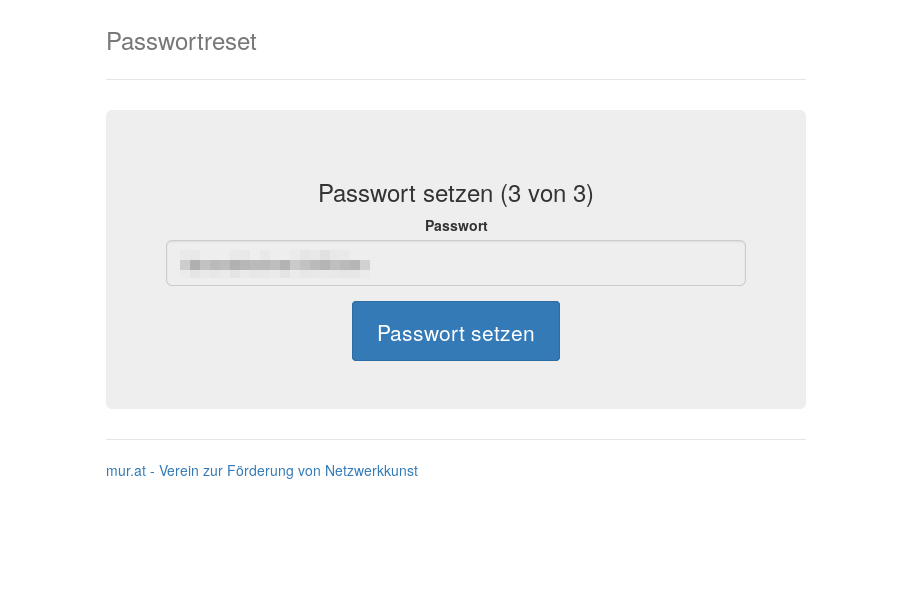The height and width of the screenshot is (592, 910).
Task: Click the gray Passwortreset title at the top
Action: (x=181, y=42)
